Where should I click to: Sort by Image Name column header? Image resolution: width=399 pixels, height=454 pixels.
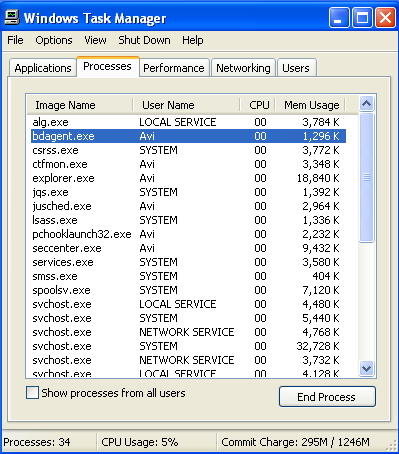(80, 105)
